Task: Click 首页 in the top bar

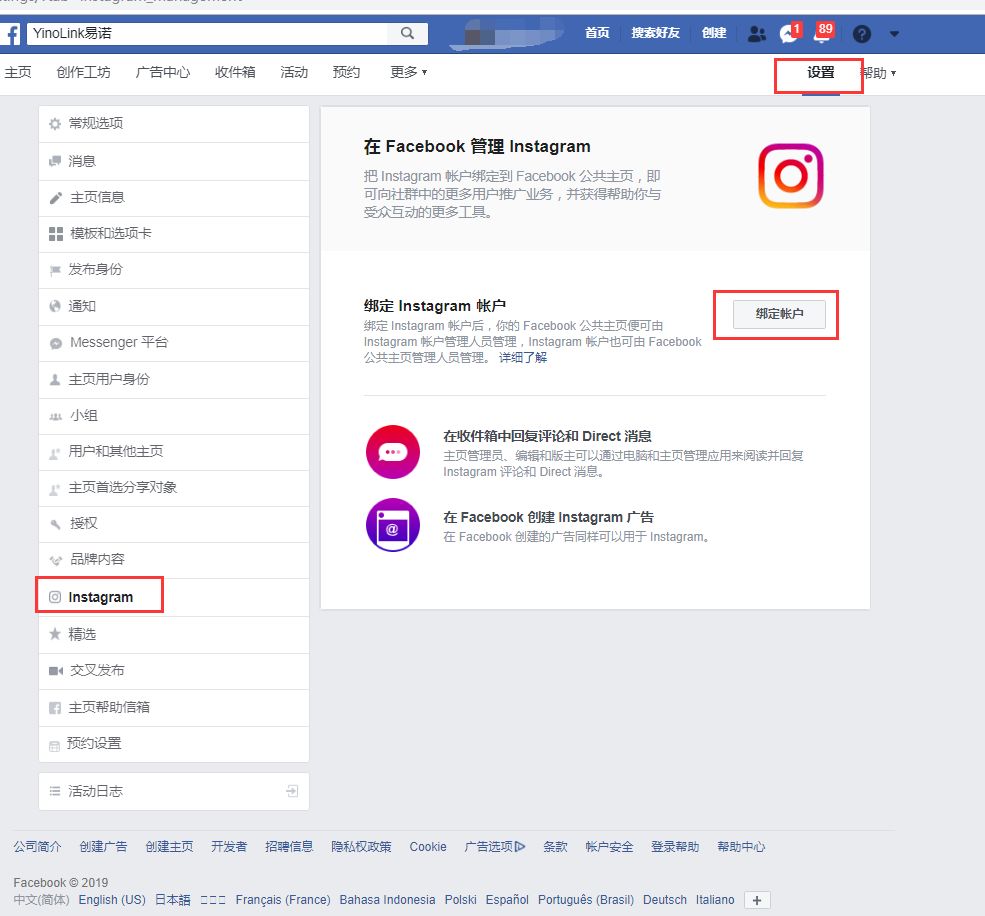Action: [x=597, y=33]
